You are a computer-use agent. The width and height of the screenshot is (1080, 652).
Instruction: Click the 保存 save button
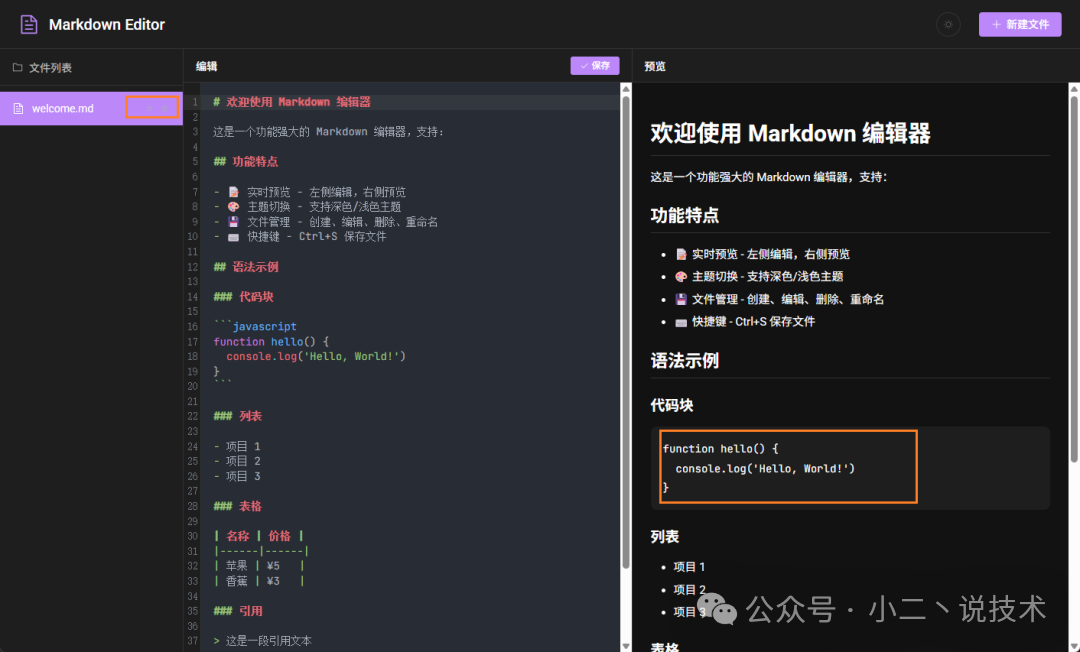(595, 65)
